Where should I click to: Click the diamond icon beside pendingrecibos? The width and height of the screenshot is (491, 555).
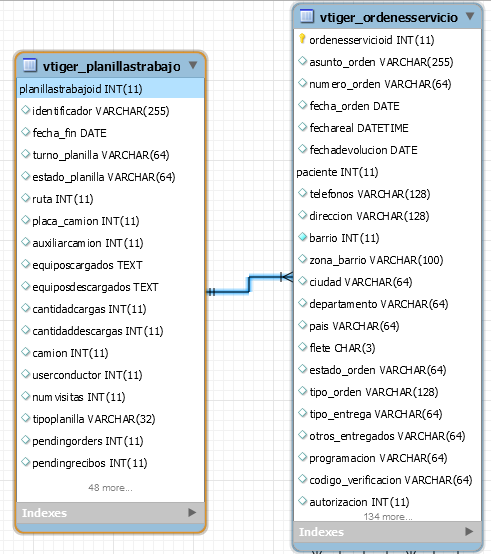pos(25,462)
